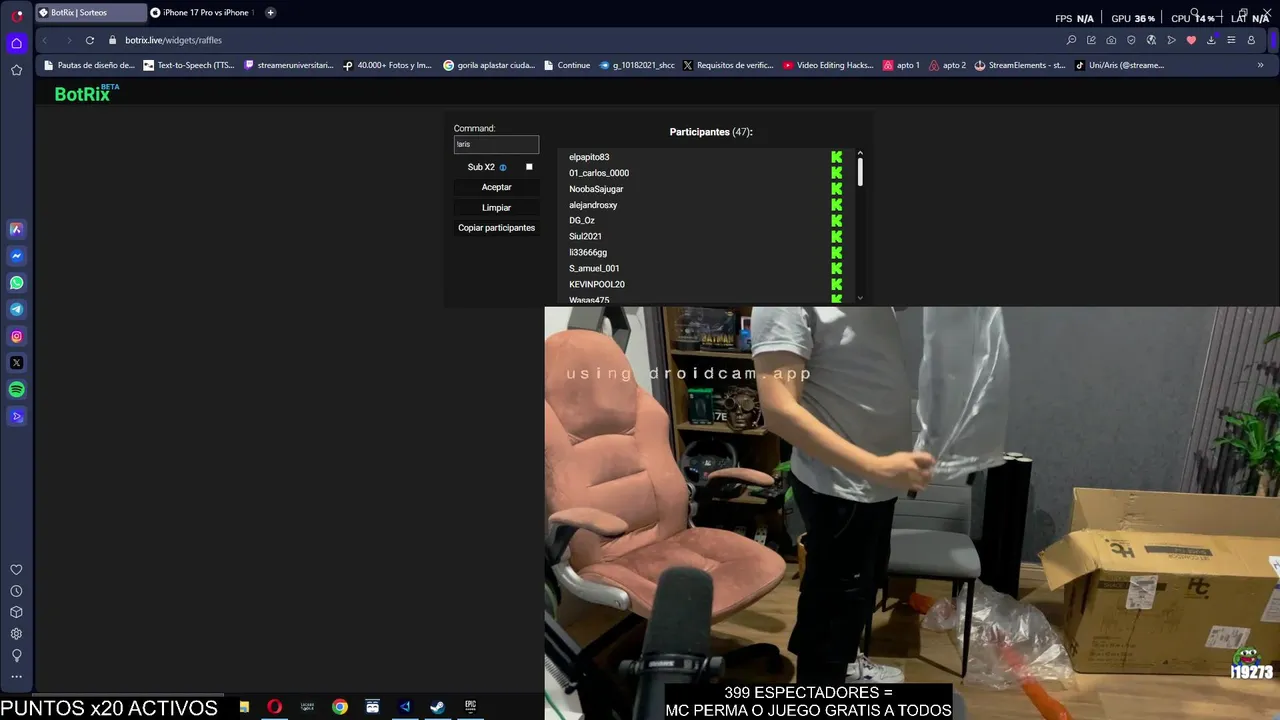Open a new browser tab

tap(270, 13)
